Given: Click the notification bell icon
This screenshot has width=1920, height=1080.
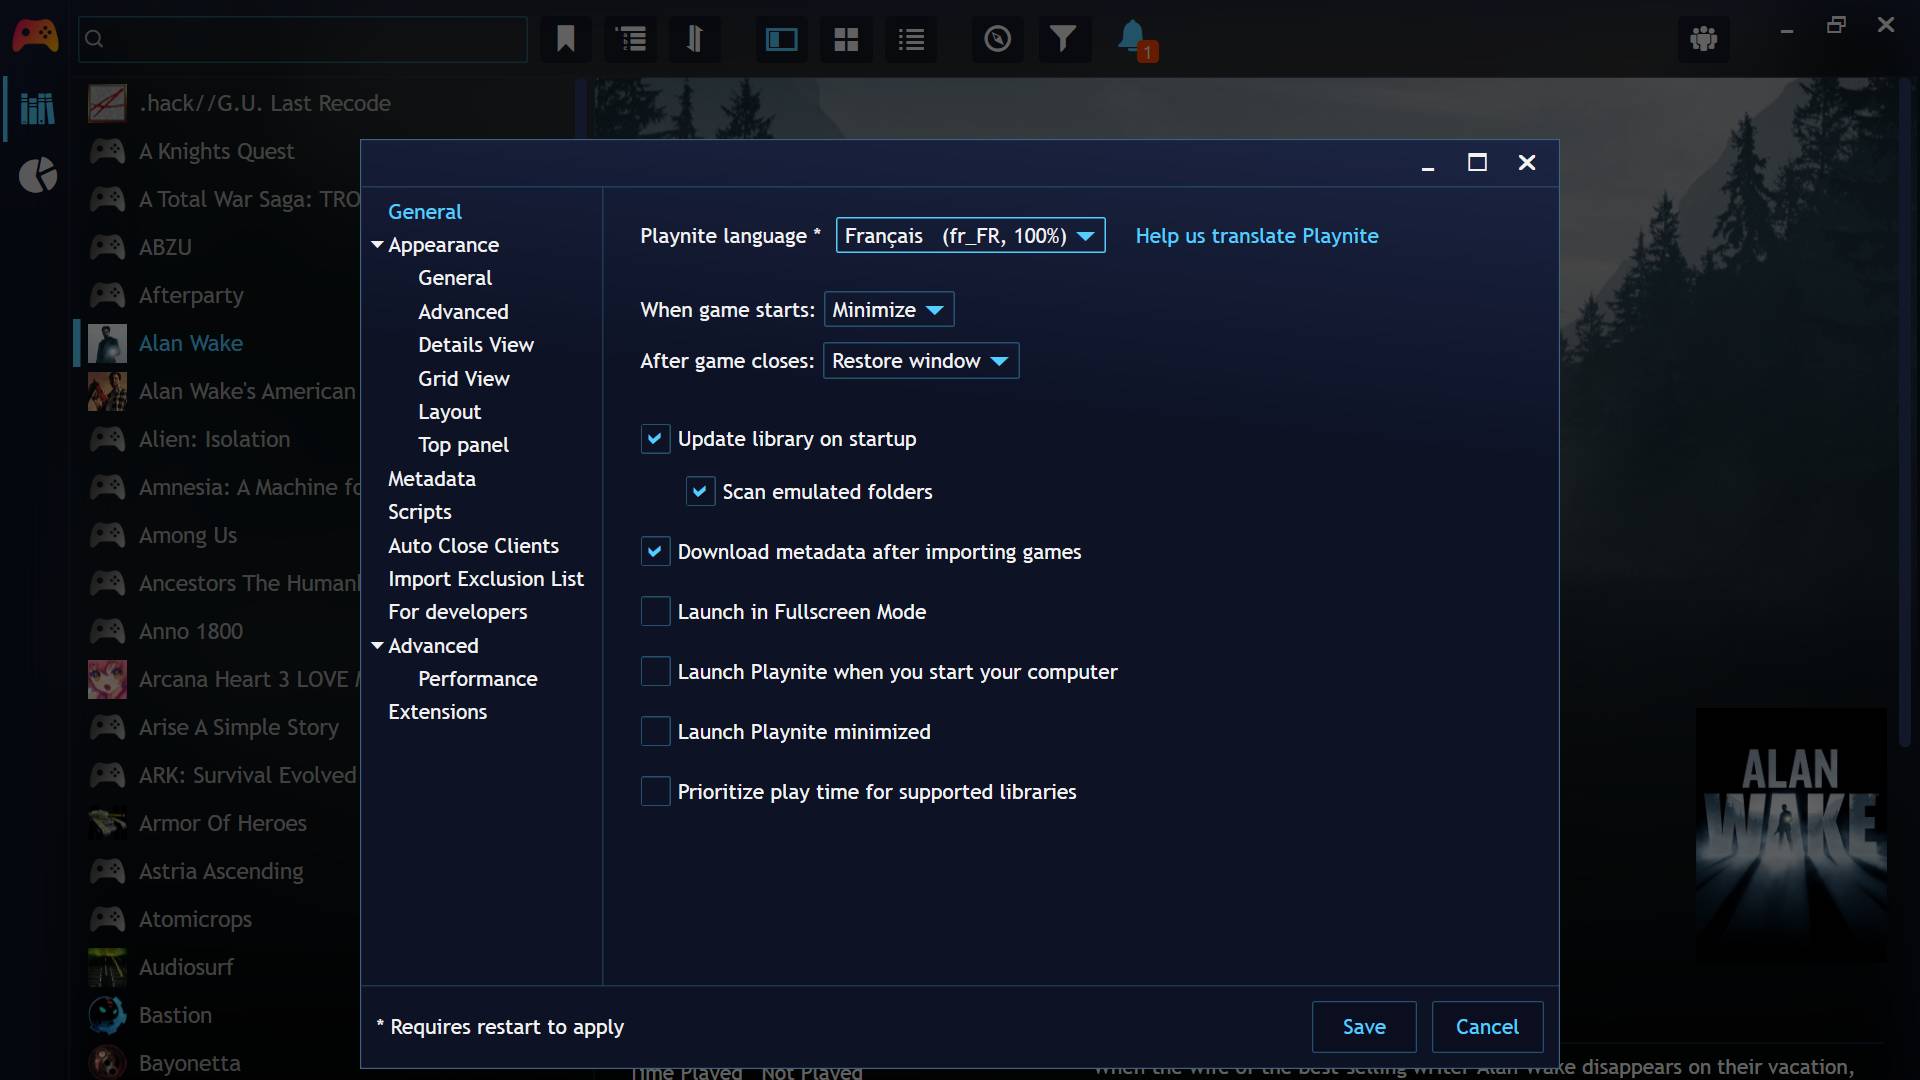Looking at the screenshot, I should click(x=1130, y=37).
